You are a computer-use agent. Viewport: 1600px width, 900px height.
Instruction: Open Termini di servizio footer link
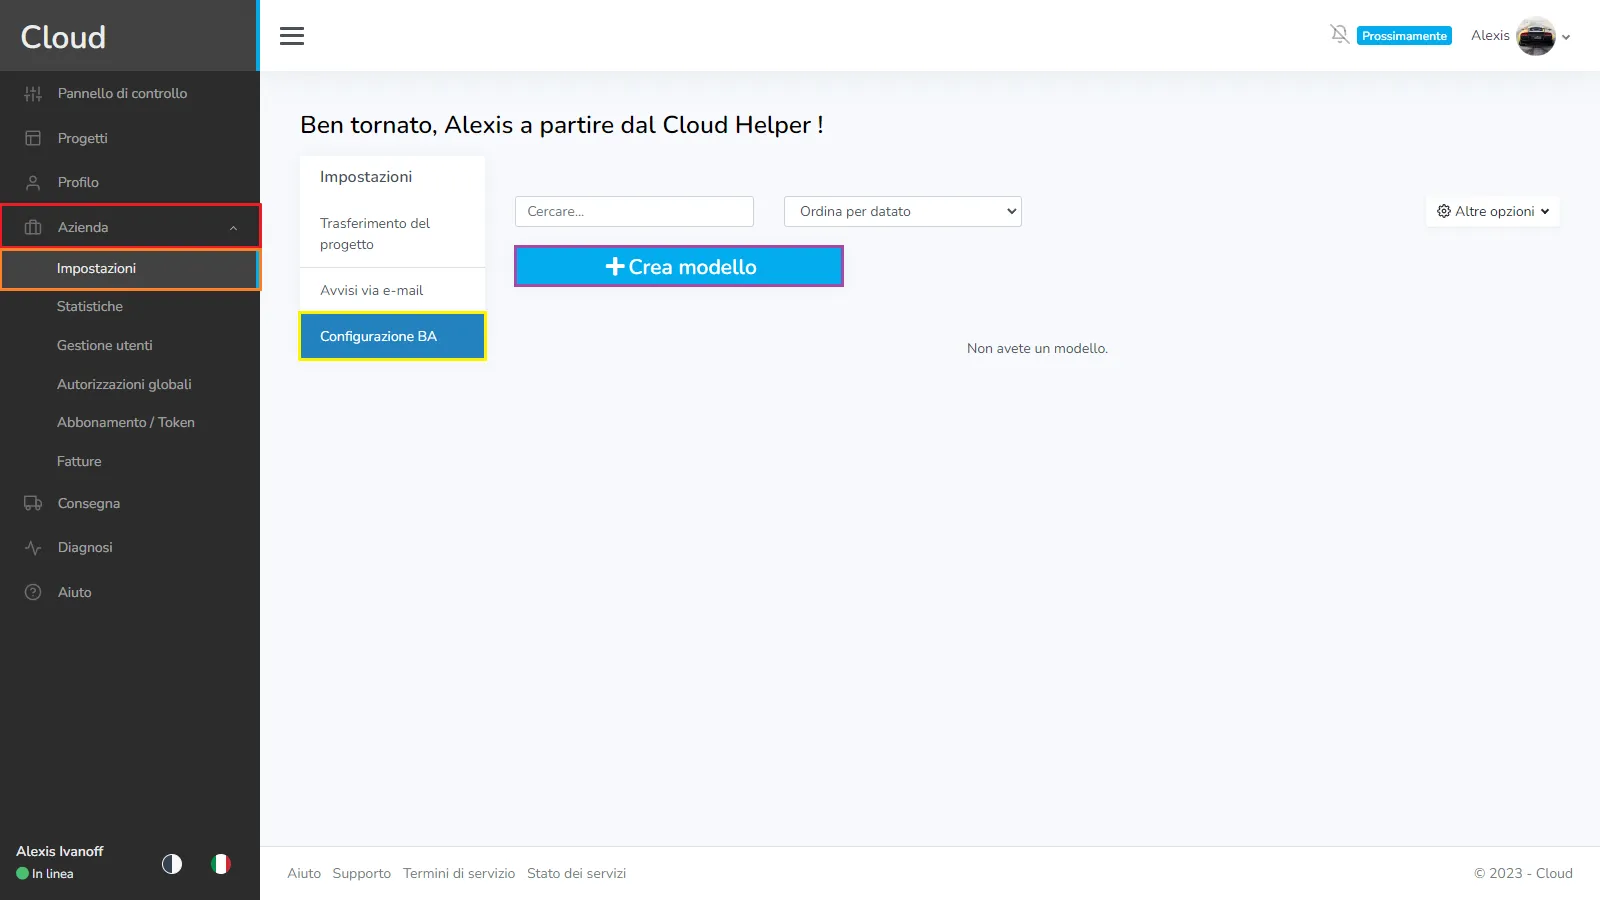tap(459, 873)
